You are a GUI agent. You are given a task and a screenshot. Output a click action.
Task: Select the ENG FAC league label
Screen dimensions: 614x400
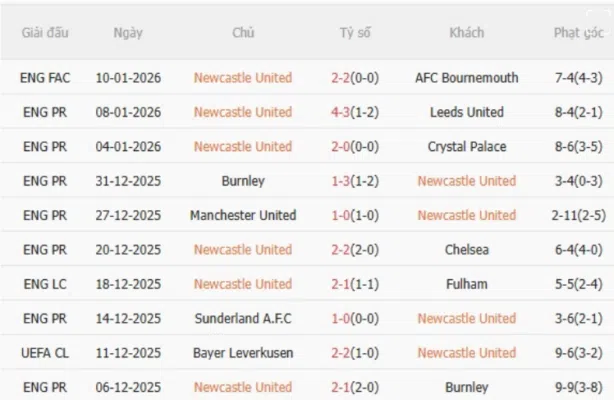tap(45, 78)
